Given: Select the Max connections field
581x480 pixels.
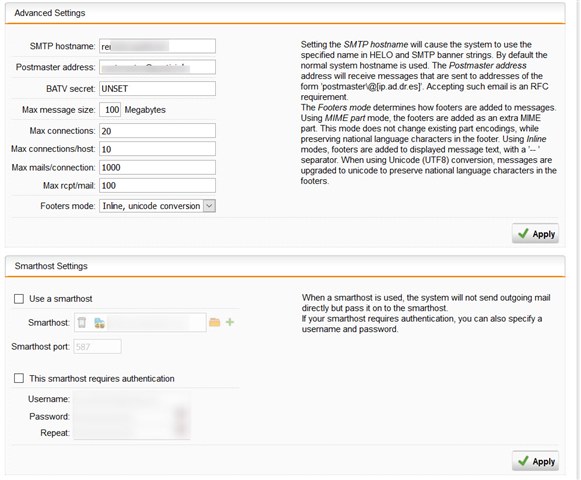Looking at the screenshot, I should [x=157, y=131].
